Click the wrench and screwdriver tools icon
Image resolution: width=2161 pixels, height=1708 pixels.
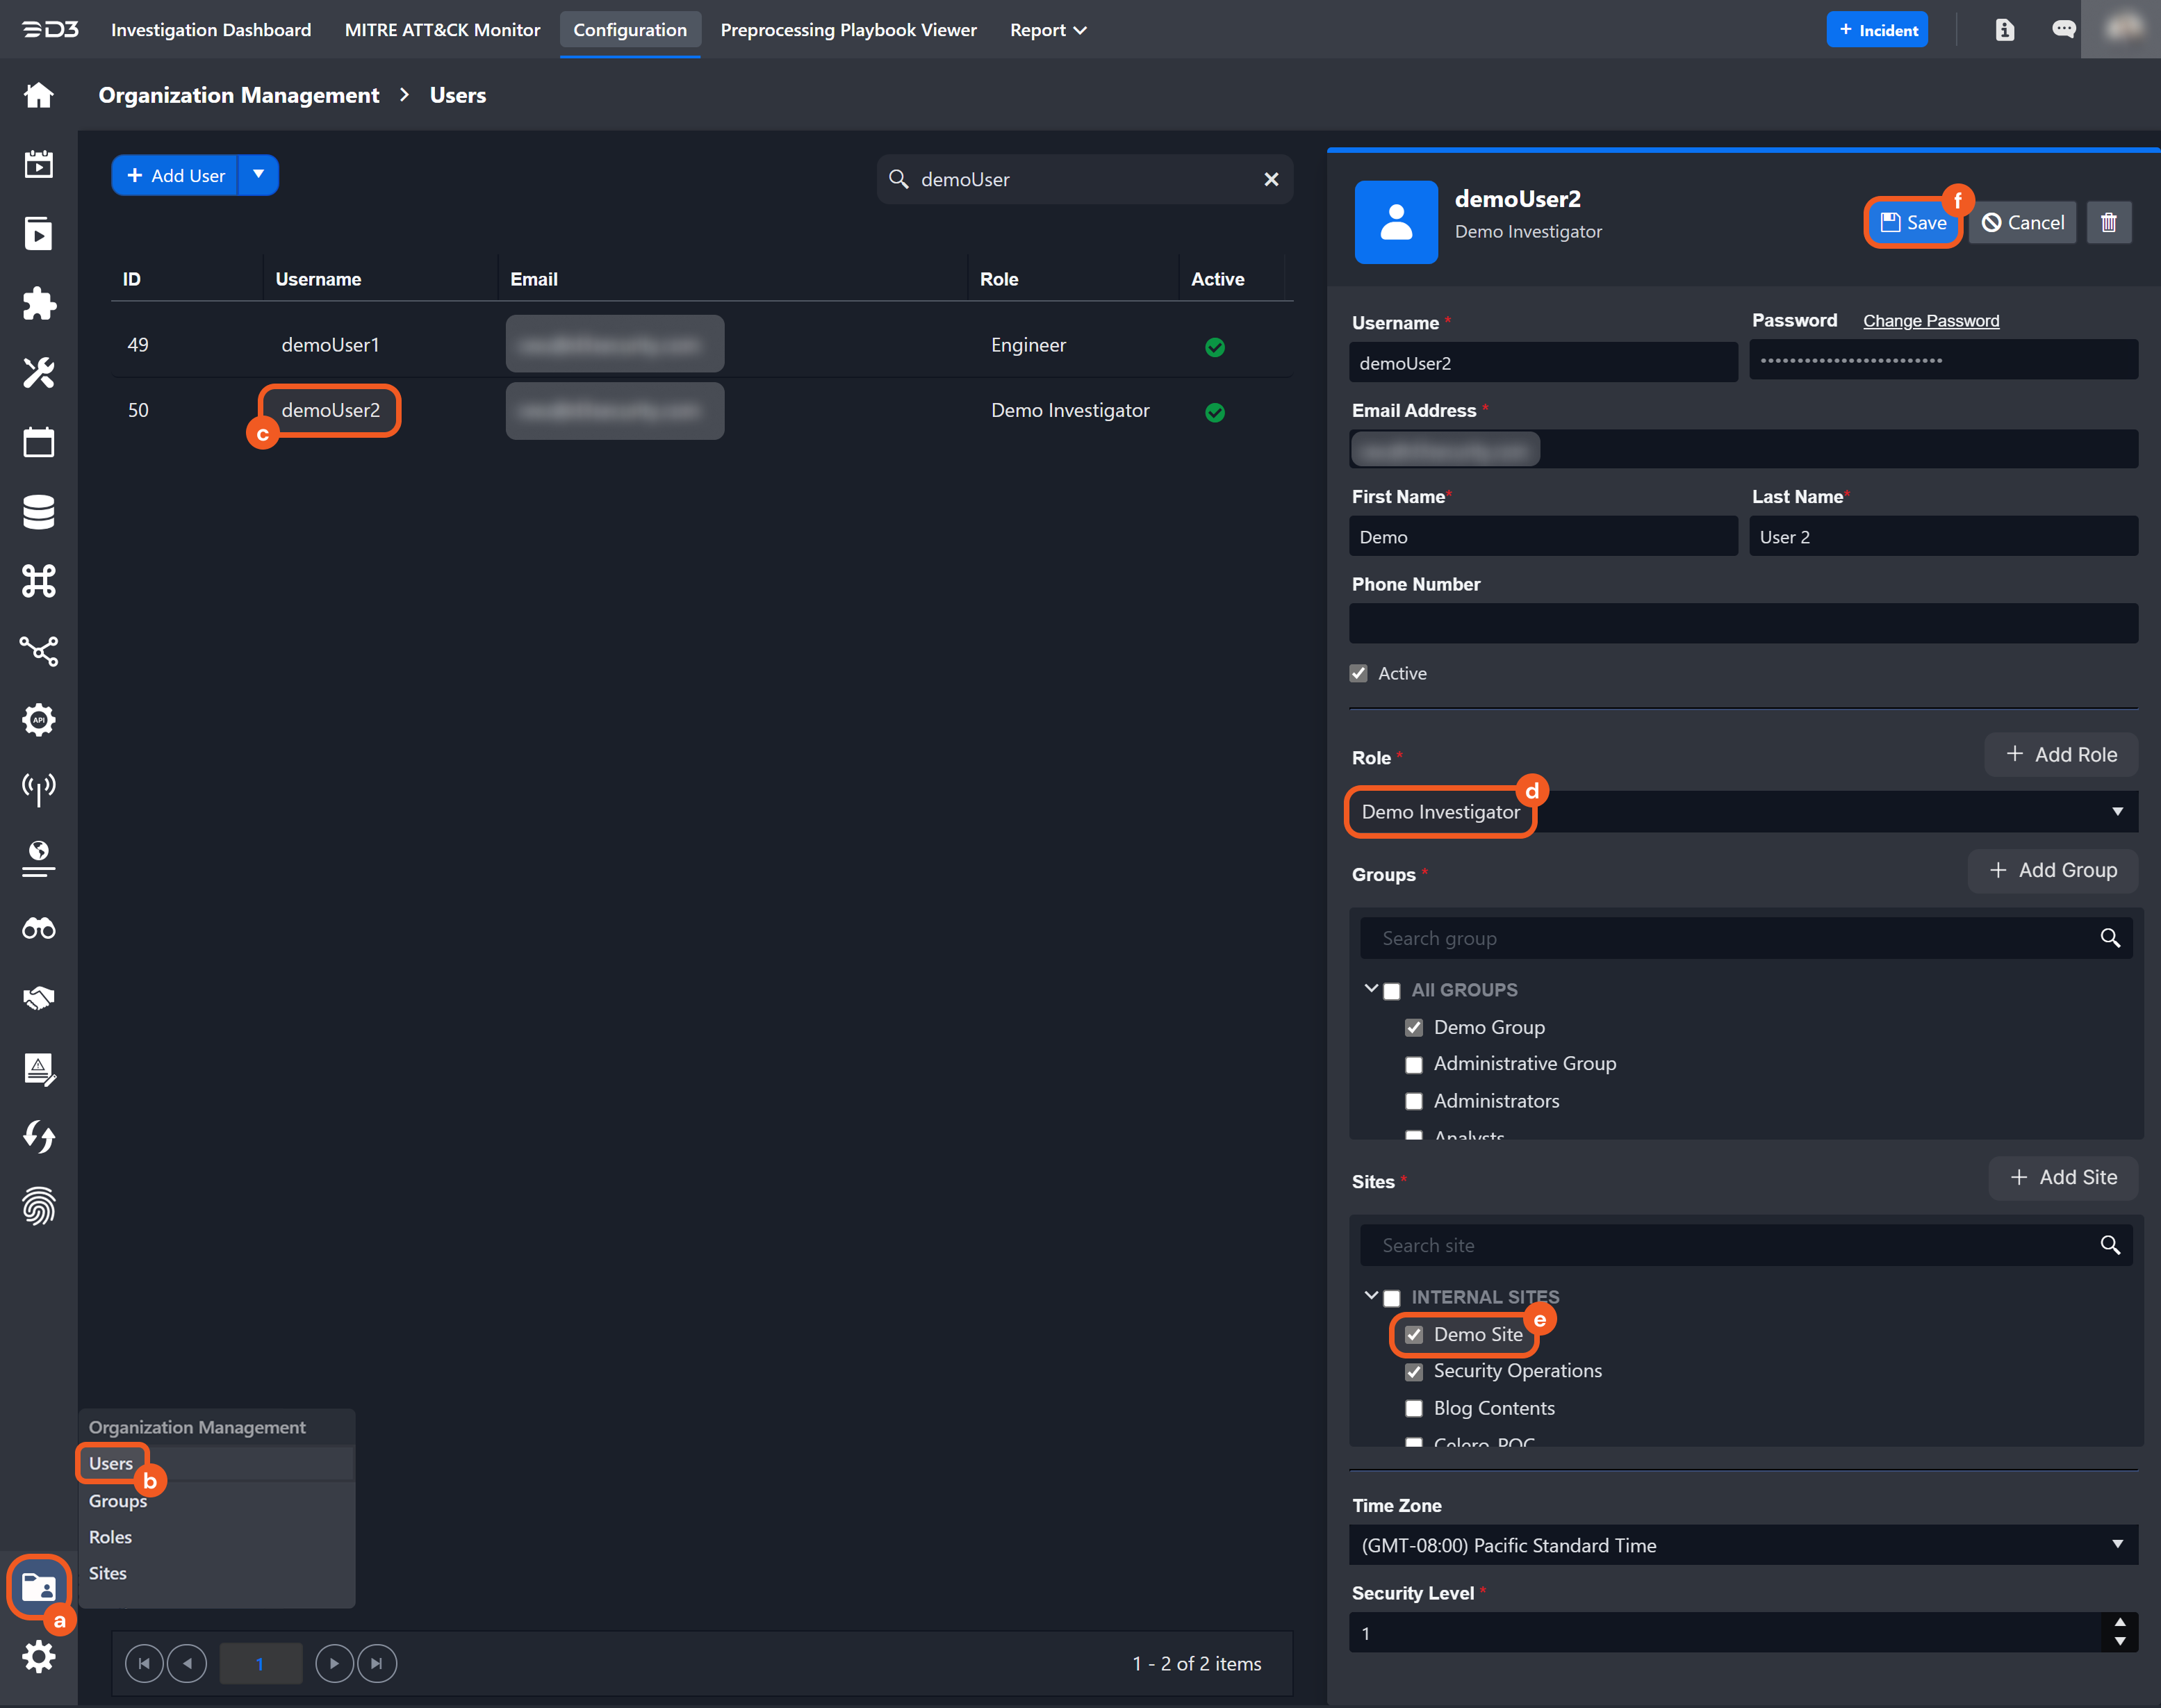[x=38, y=373]
